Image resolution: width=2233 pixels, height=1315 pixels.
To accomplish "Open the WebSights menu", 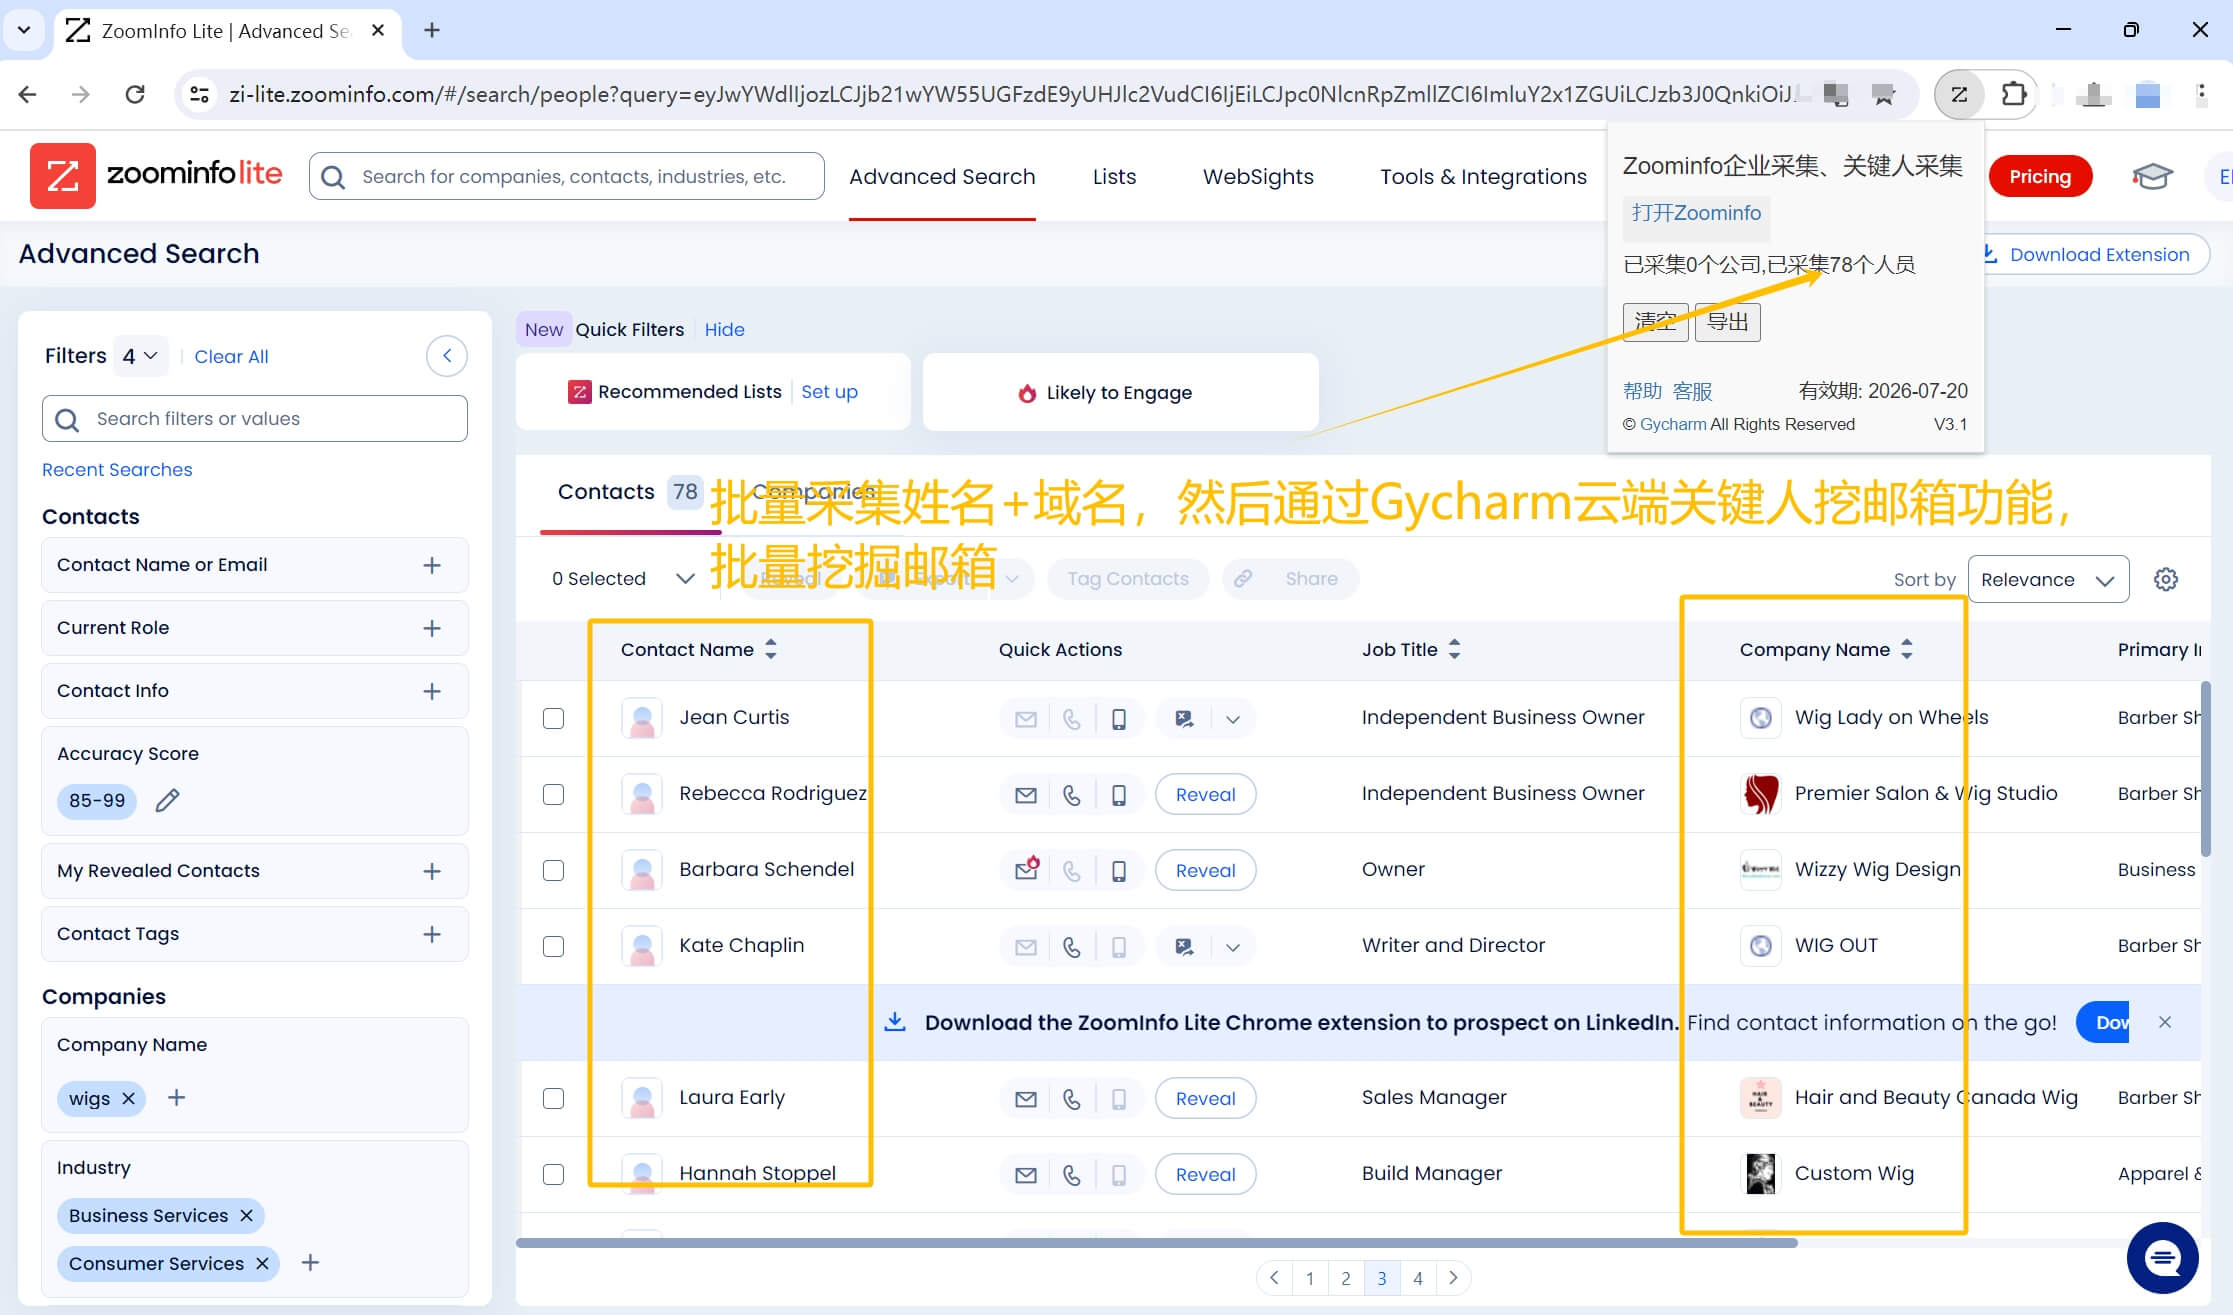I will (1258, 176).
